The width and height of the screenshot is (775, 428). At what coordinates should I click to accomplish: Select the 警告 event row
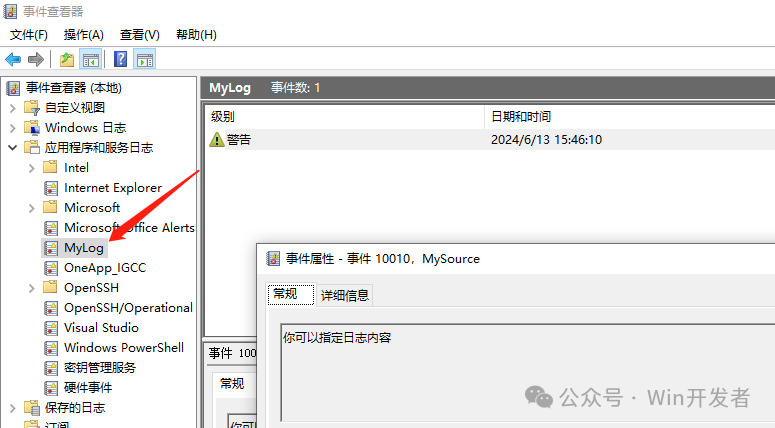[239, 140]
